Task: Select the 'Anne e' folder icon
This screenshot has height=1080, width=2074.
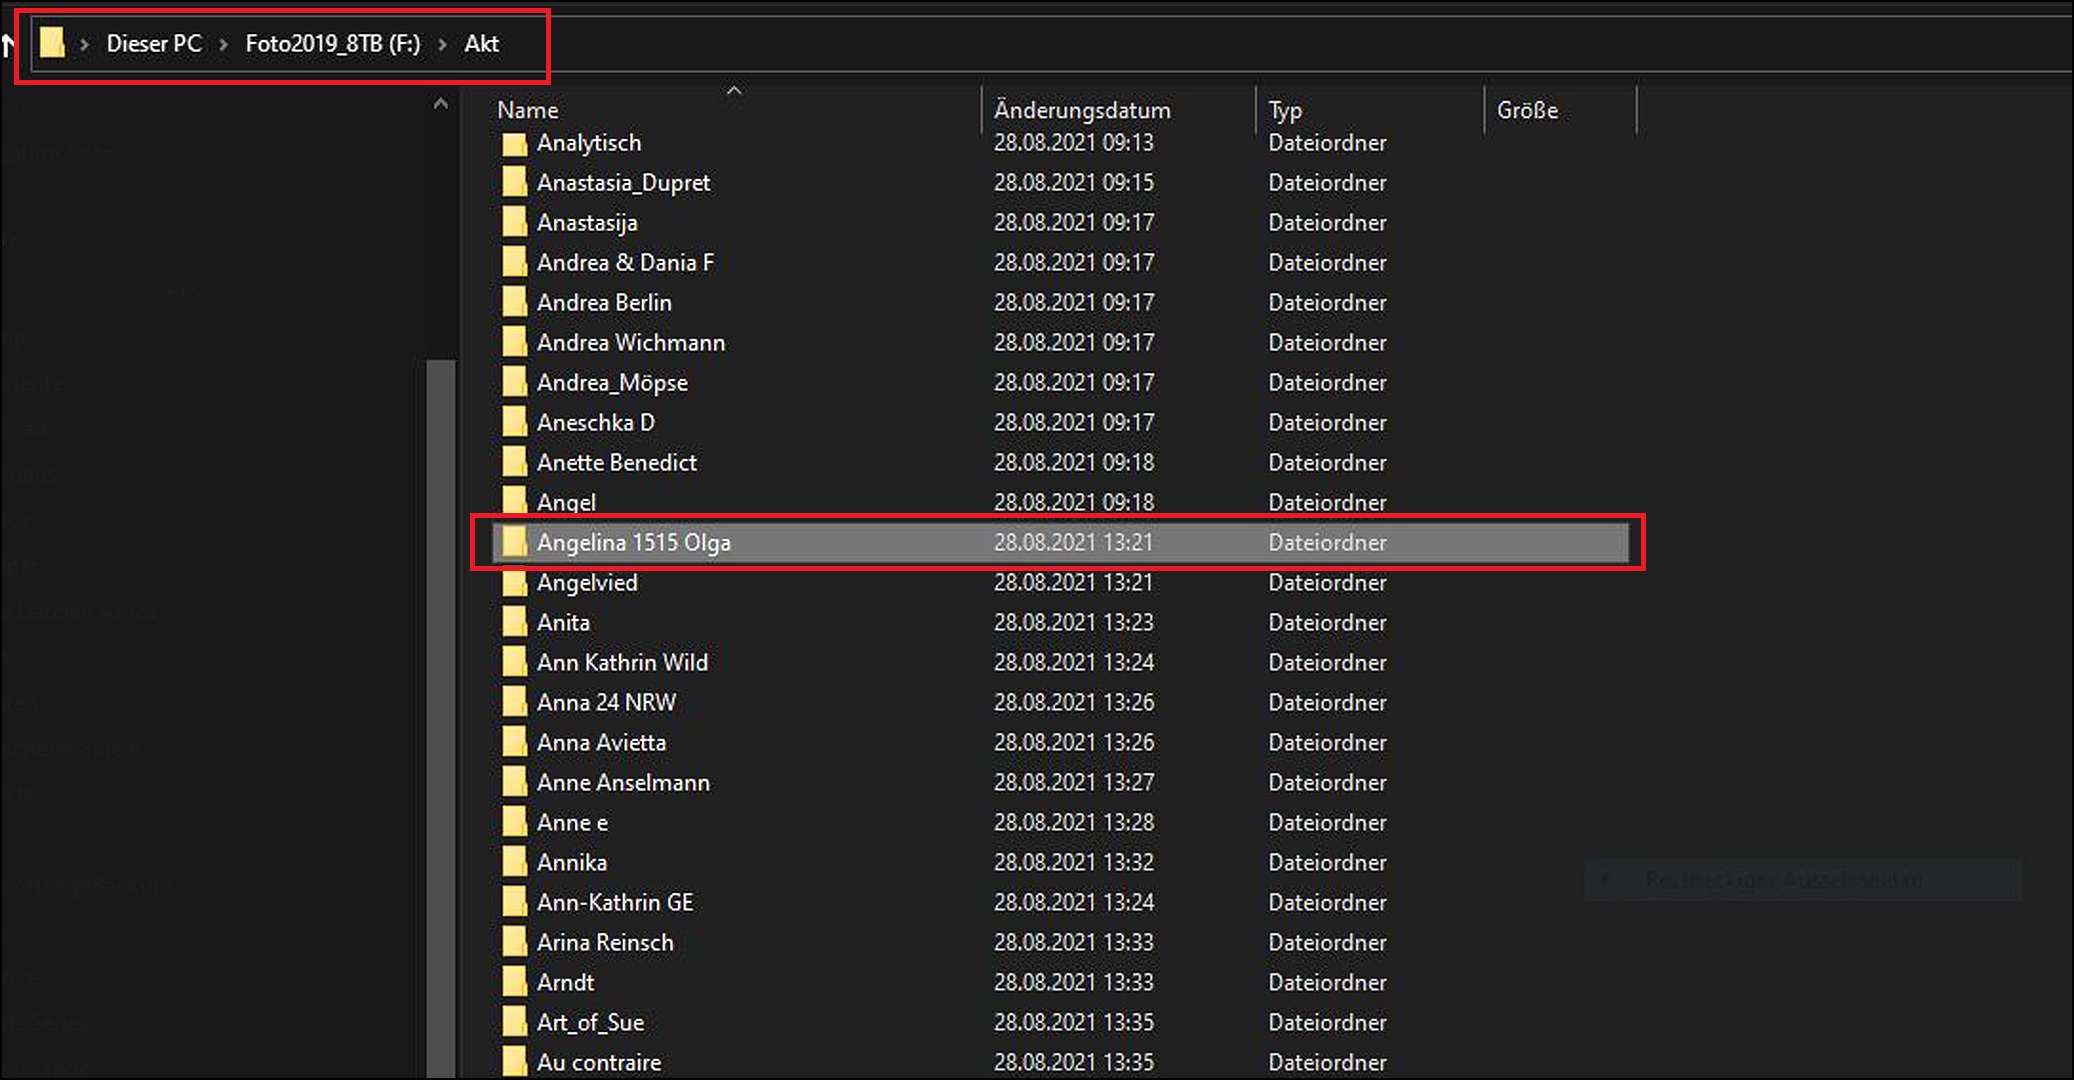Action: (x=514, y=823)
